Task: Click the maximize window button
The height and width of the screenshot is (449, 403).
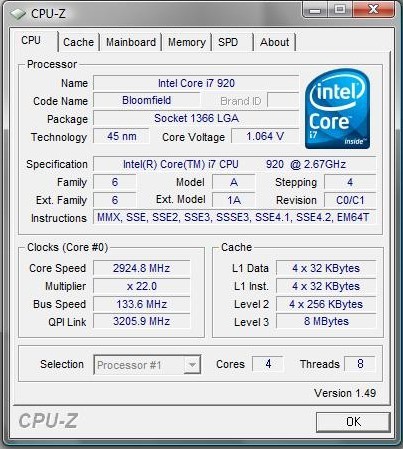Action: click(x=339, y=10)
